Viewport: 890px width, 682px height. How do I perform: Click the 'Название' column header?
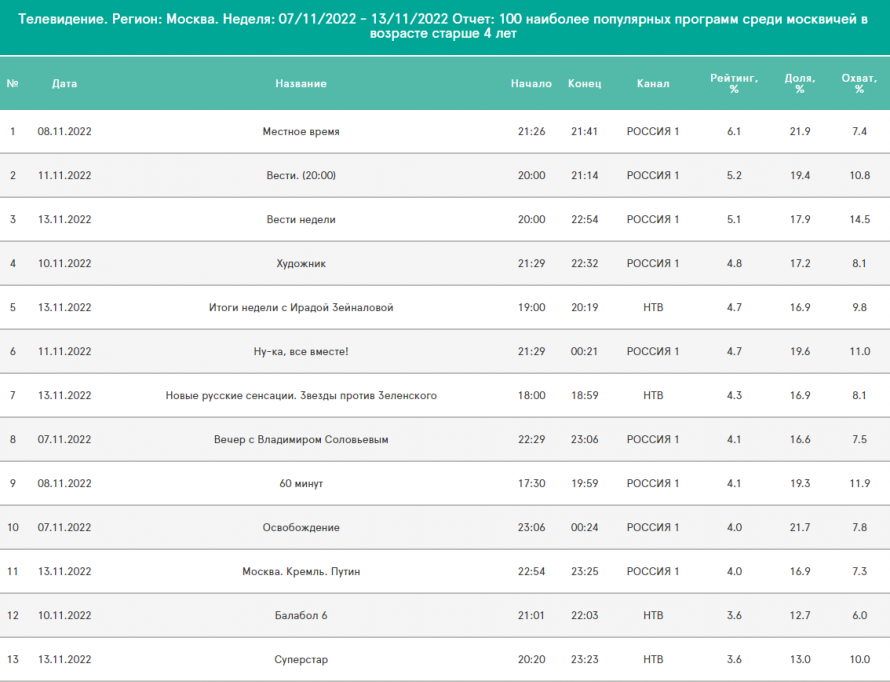(301, 83)
